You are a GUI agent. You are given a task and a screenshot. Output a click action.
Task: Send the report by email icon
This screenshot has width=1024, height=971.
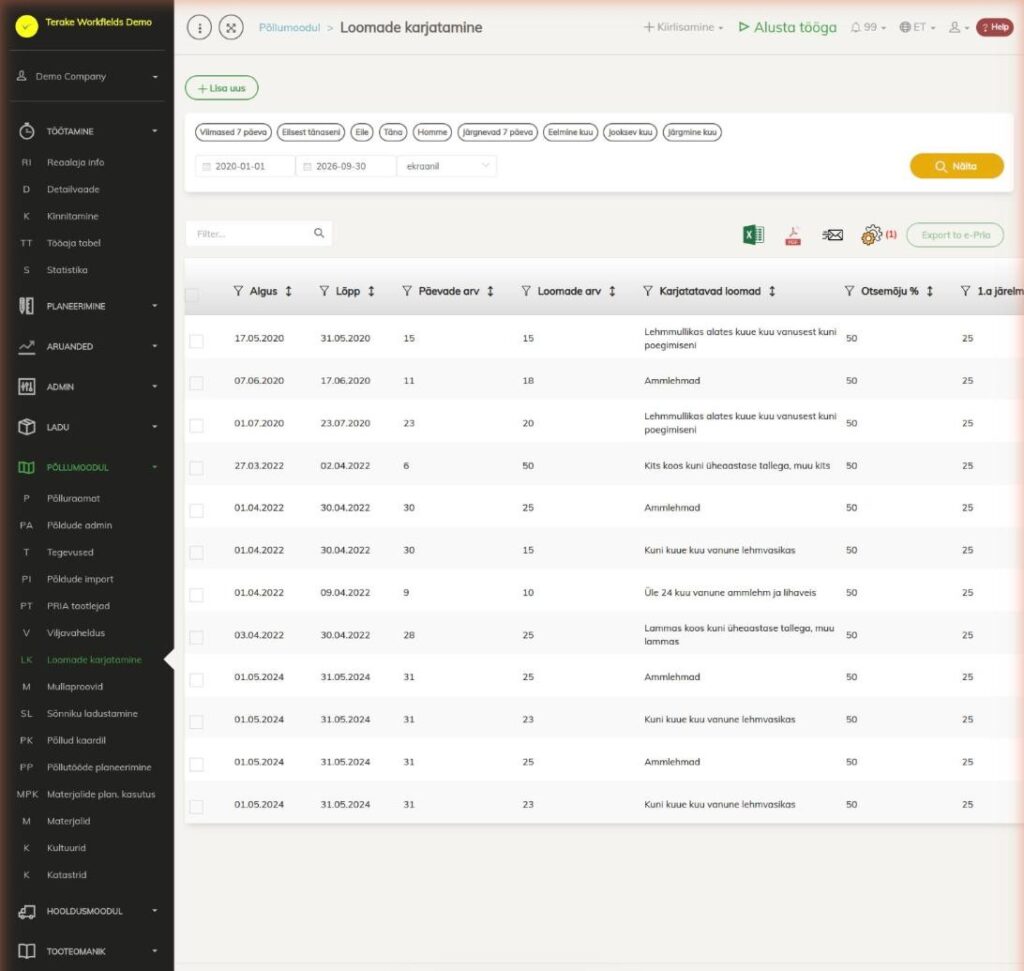[832, 234]
